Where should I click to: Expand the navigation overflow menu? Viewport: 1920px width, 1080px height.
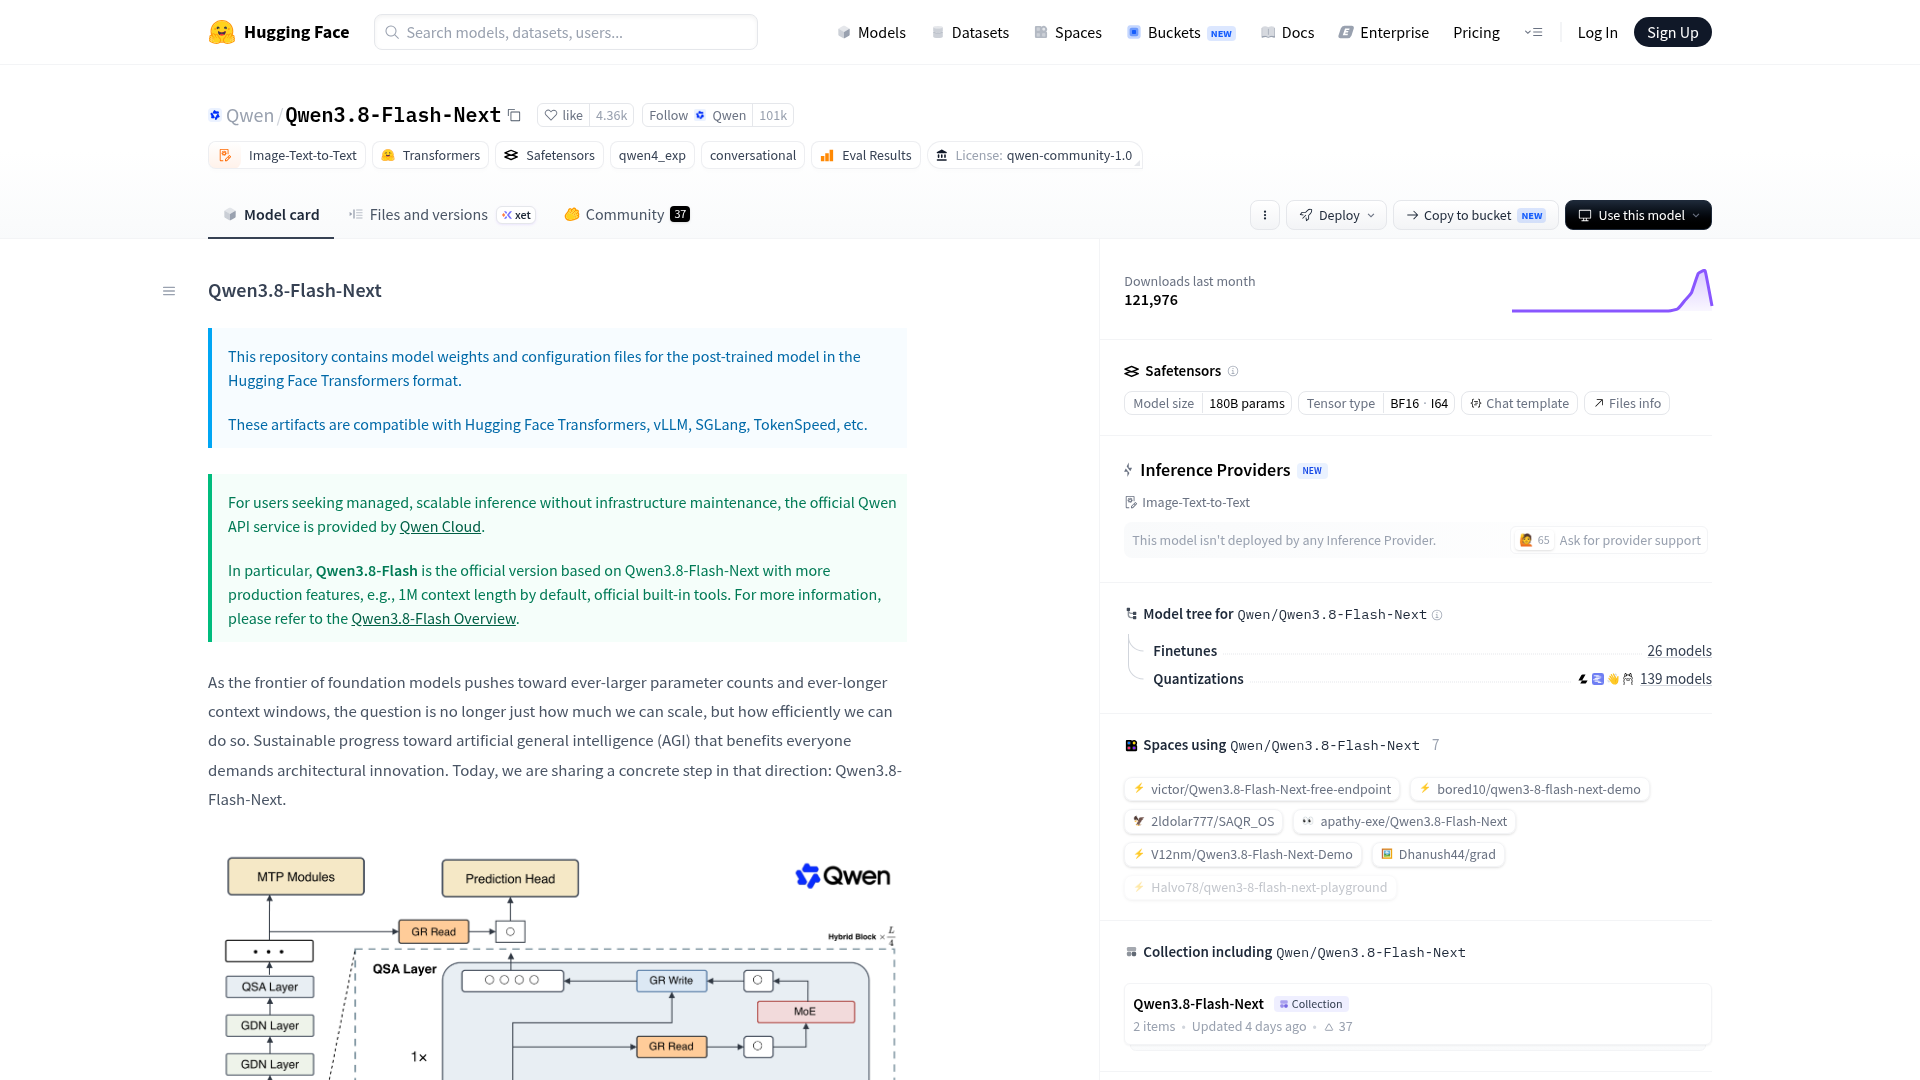[1533, 32]
